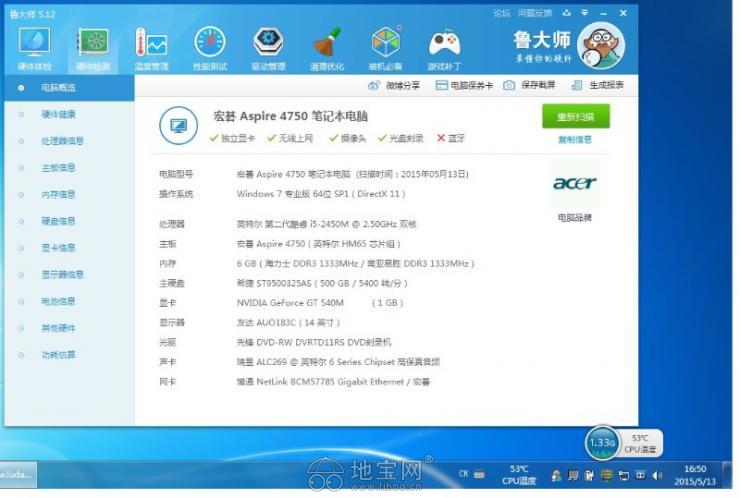Screen dimensions: 740x498
Task: Click the partly visible taskbar app button
Action: click(x=18, y=475)
